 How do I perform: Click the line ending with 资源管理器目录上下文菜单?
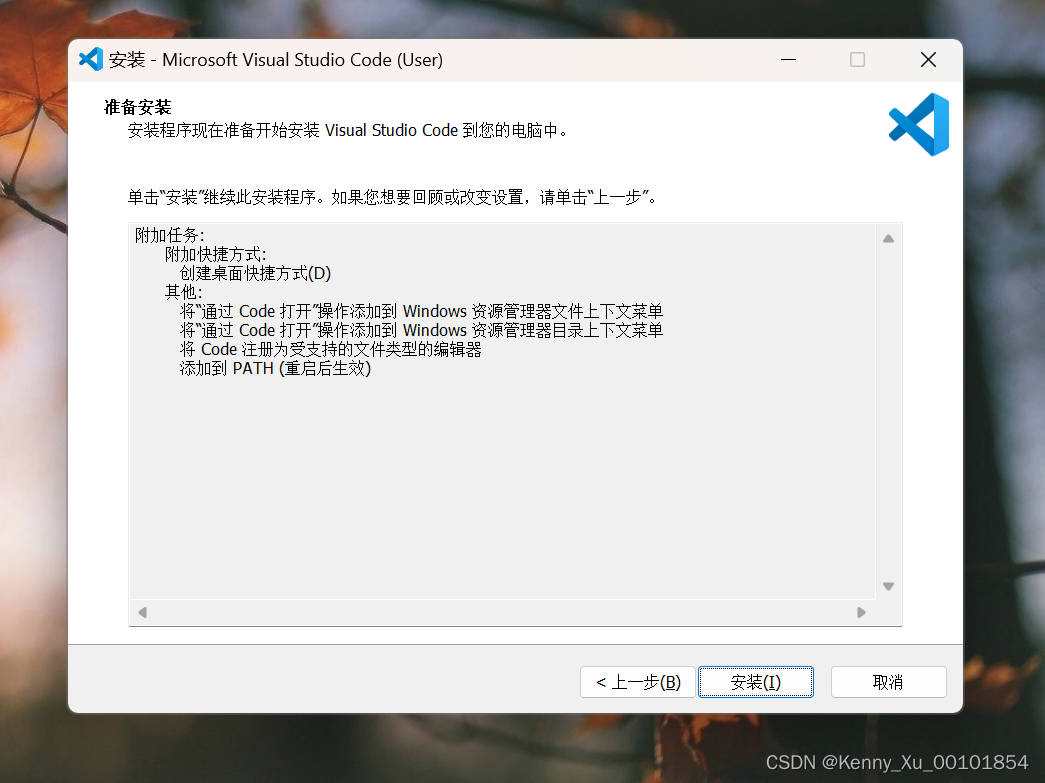(x=421, y=331)
